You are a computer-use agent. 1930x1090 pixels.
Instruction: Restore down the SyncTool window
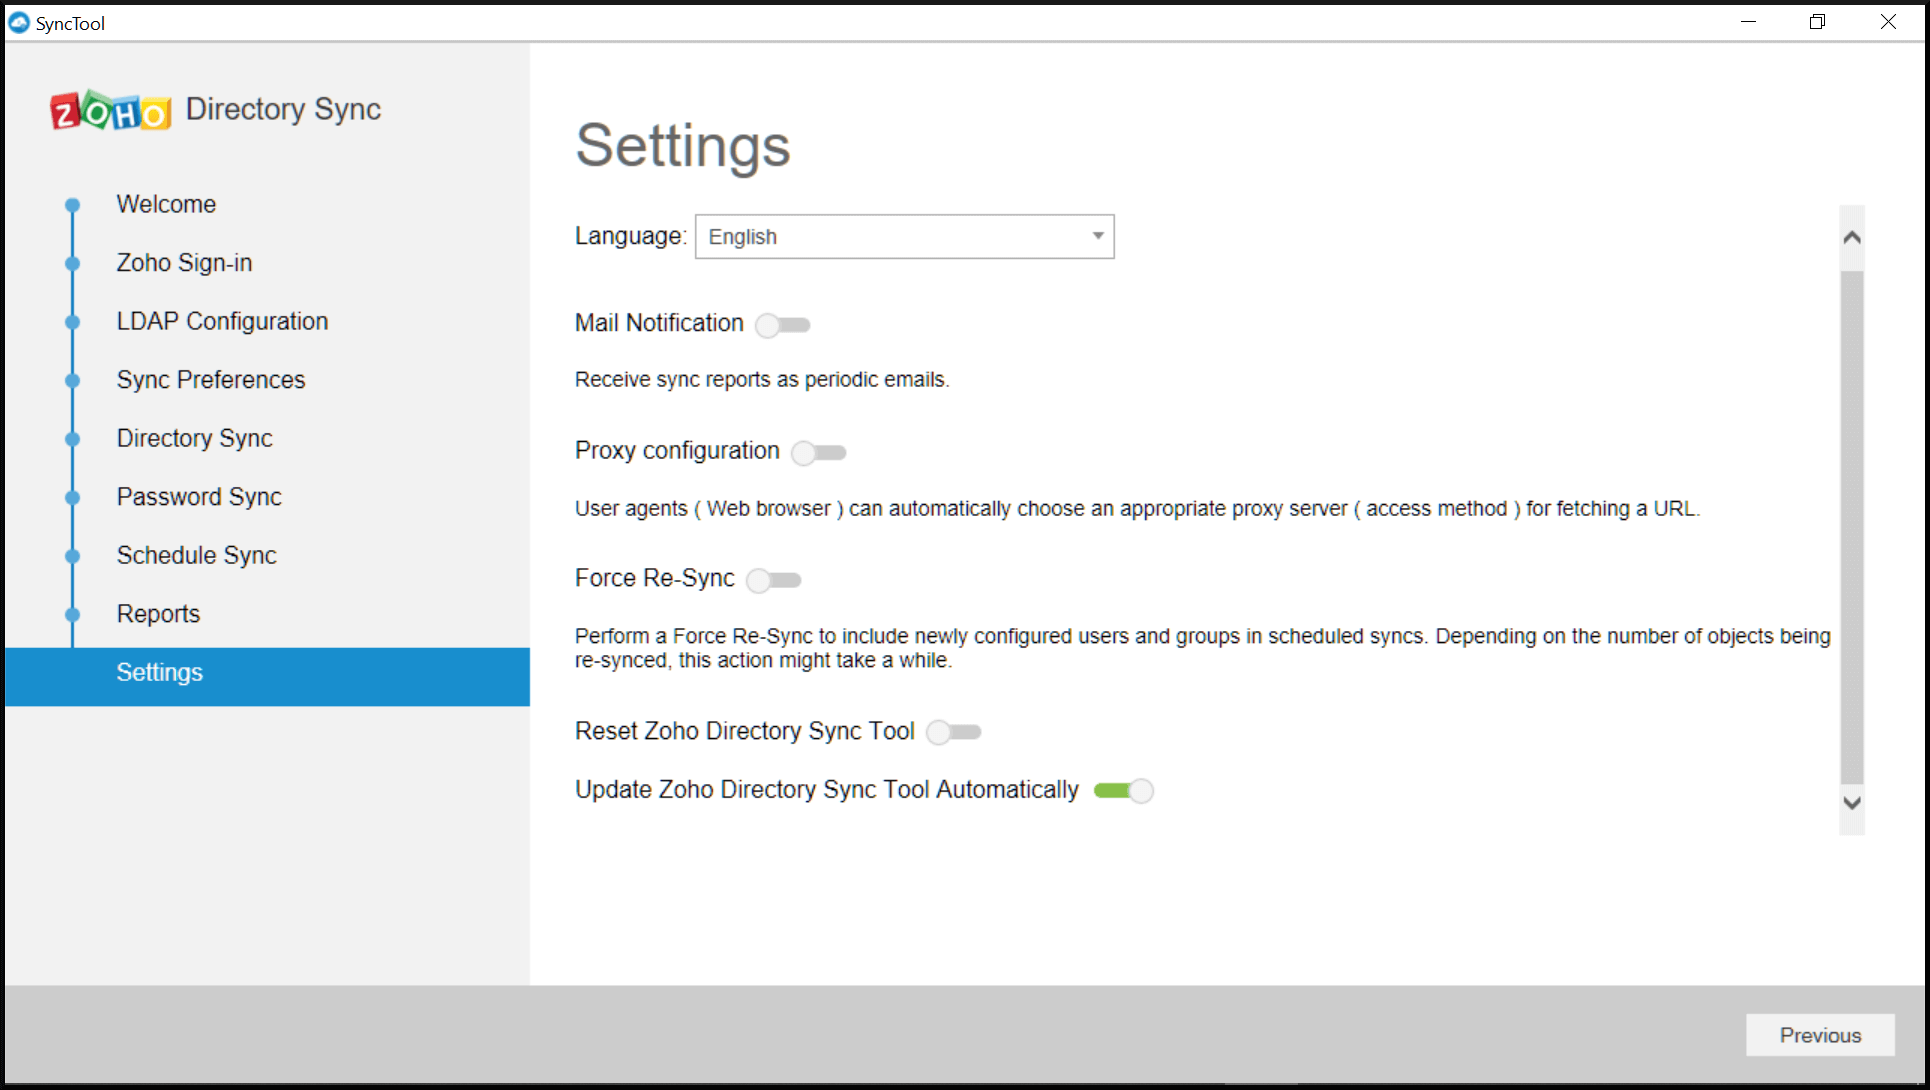1817,22
